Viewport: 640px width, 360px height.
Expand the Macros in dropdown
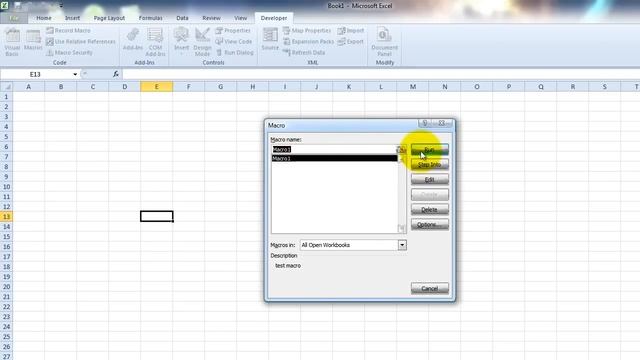402,245
